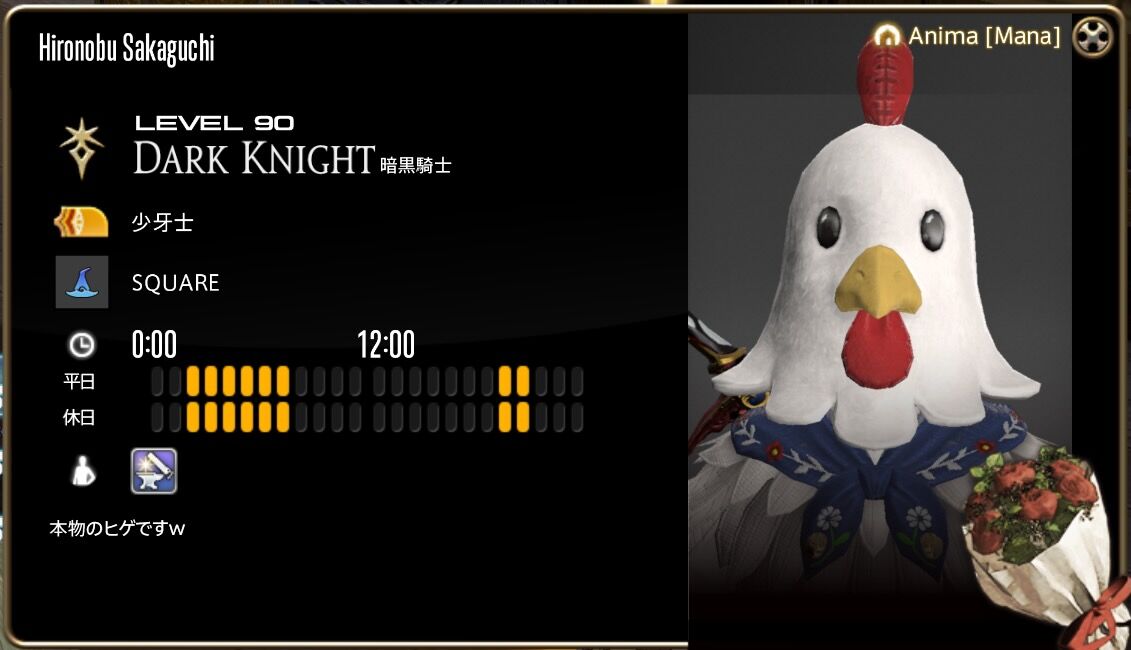Click the SQUARE Free Company name
1131x650 pixels.
(x=175, y=283)
